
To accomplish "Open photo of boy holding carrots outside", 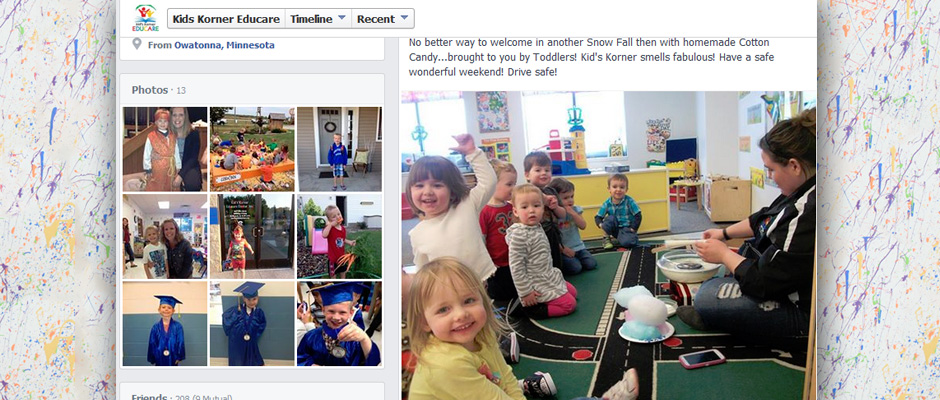I will (339, 236).
